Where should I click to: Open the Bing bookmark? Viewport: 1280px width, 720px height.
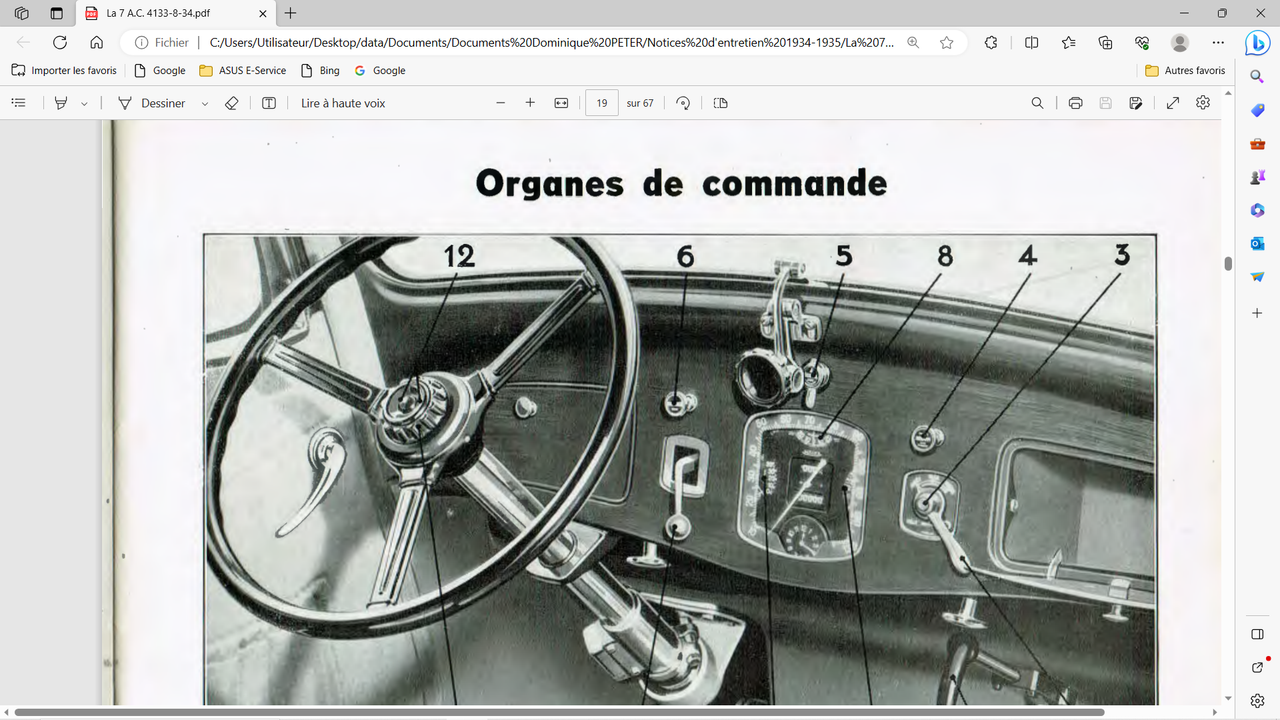pyautogui.click(x=320, y=71)
